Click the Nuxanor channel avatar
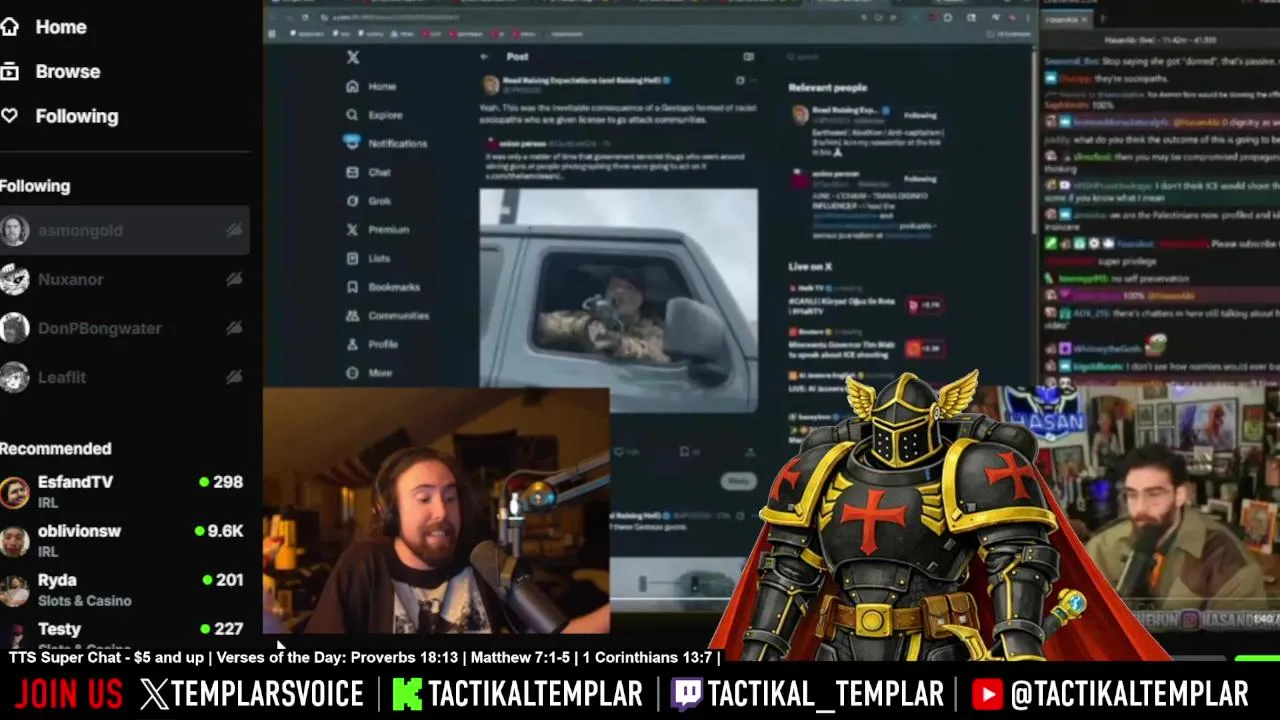This screenshot has height=720, width=1280. click(14, 279)
